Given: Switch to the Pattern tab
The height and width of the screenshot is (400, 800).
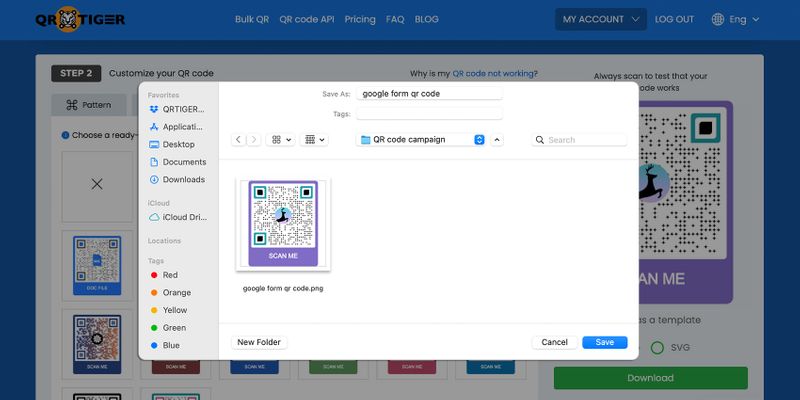Looking at the screenshot, I should [89, 105].
